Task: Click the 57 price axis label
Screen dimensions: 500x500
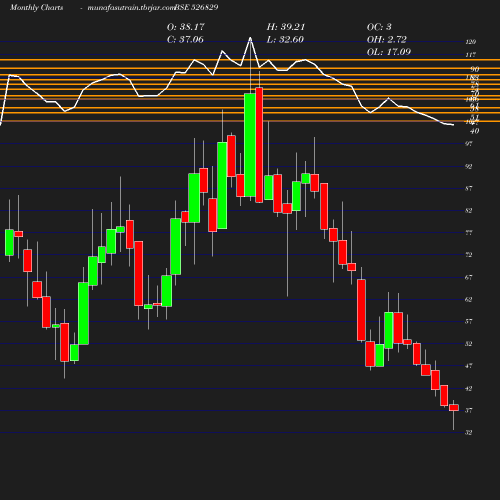Action: click(x=469, y=322)
